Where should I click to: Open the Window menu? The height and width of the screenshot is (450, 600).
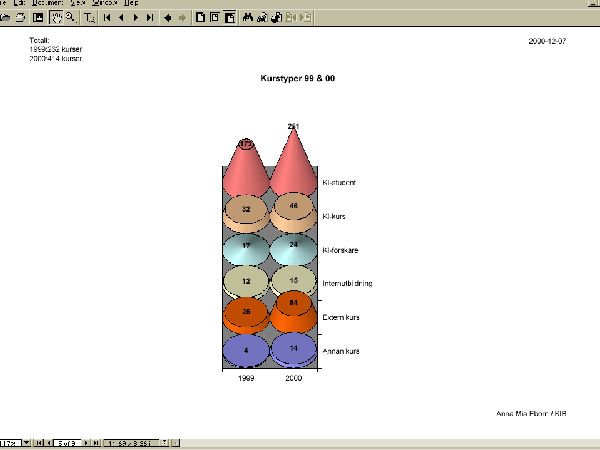104,4
